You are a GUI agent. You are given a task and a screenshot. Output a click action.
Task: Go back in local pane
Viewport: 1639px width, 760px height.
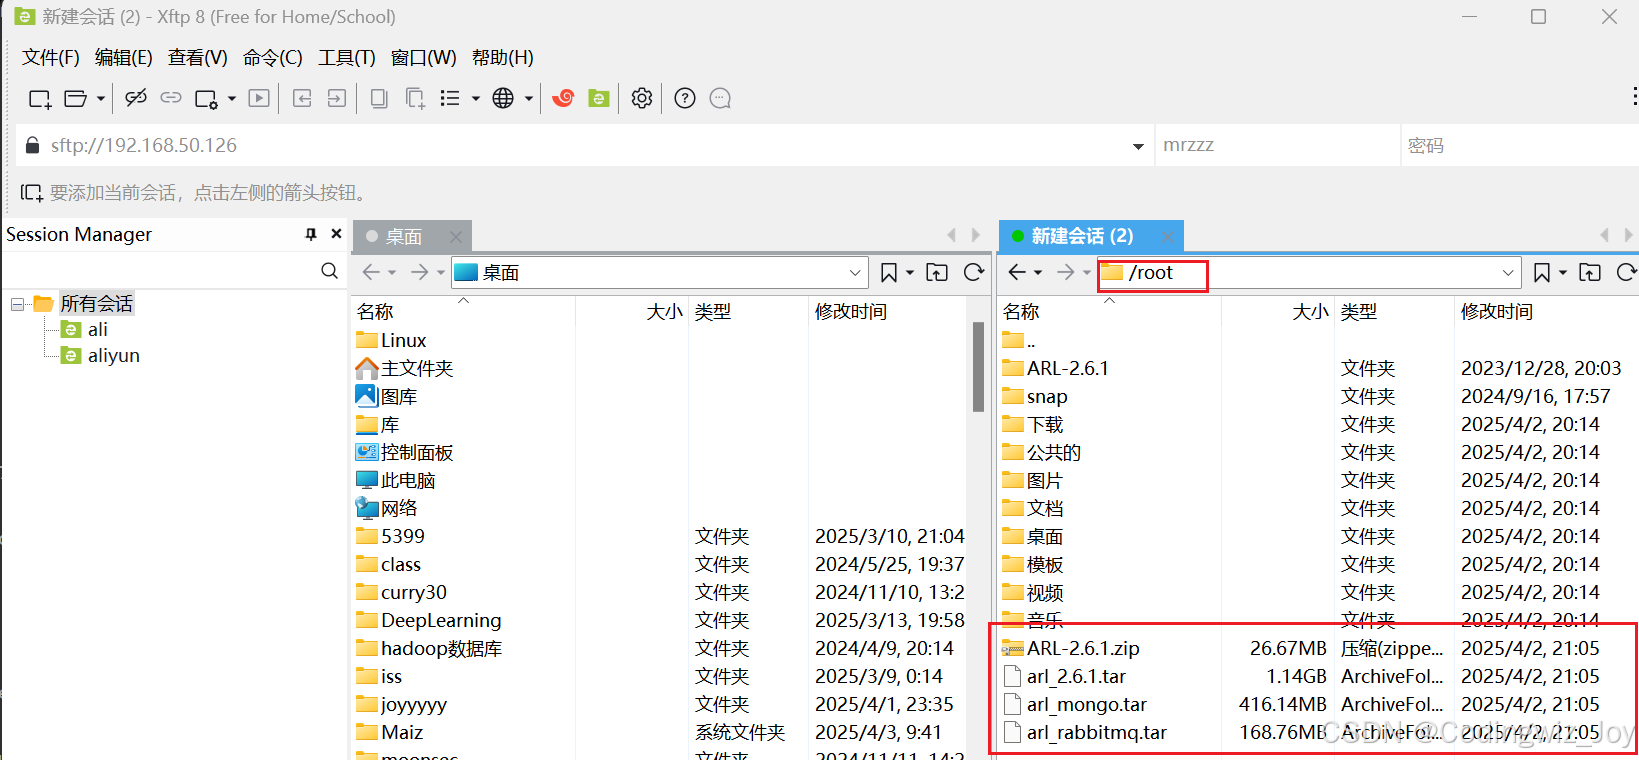(371, 272)
